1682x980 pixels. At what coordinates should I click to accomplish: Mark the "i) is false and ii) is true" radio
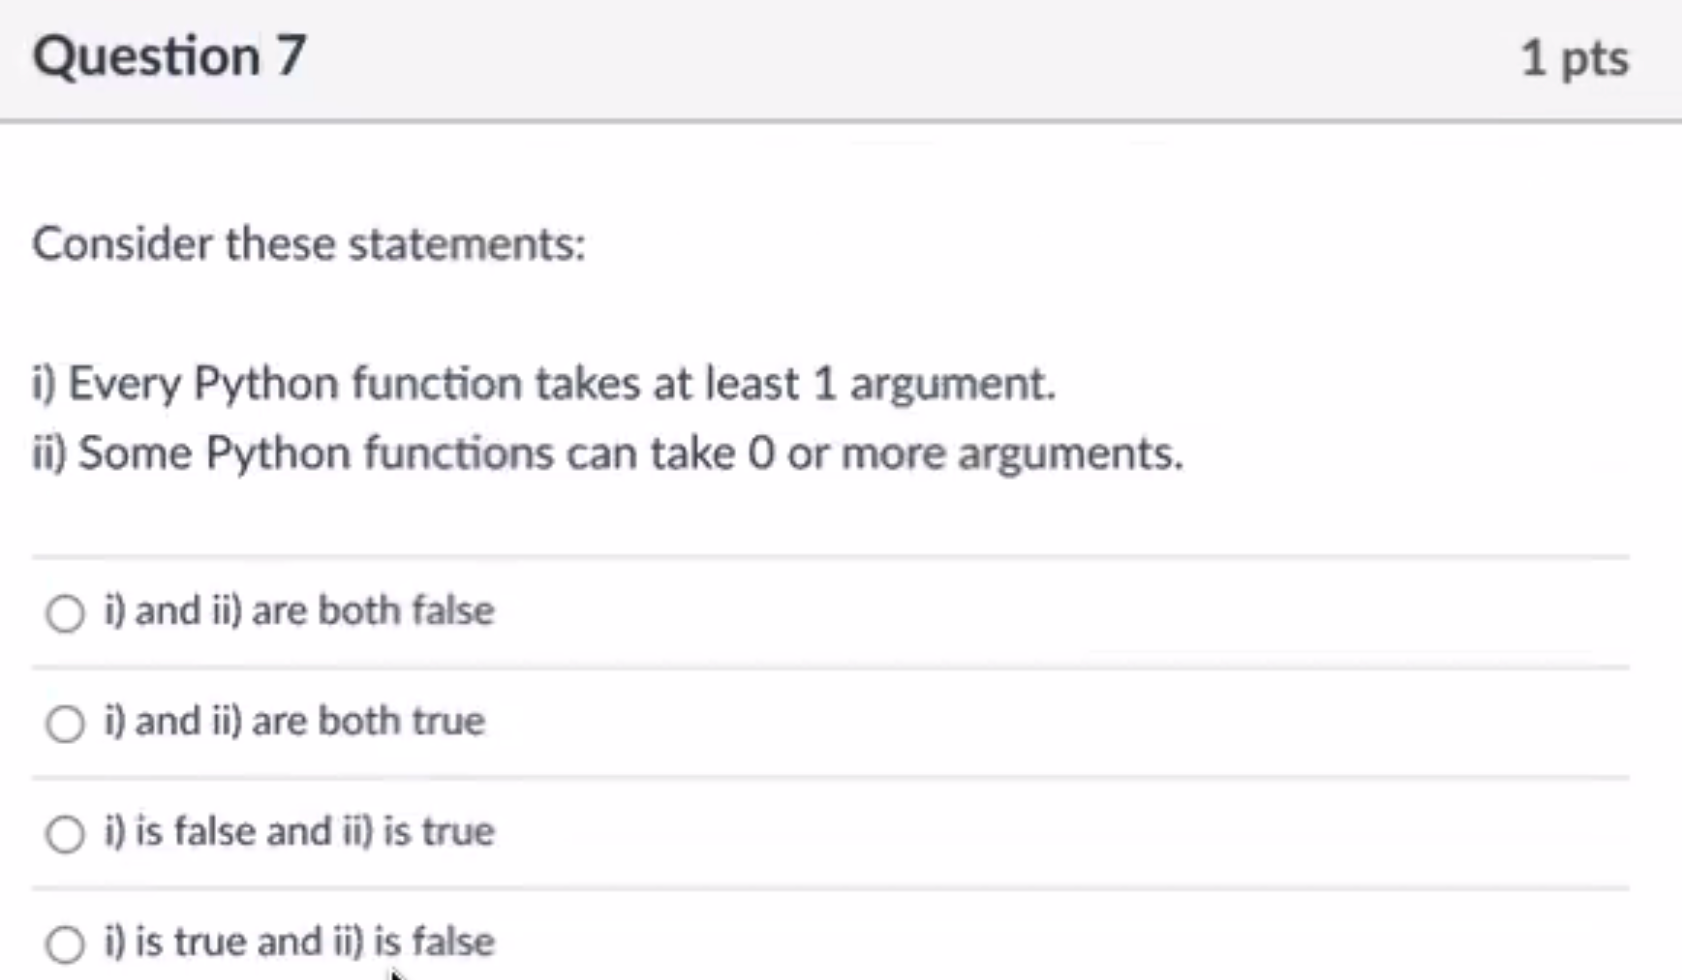coord(65,833)
